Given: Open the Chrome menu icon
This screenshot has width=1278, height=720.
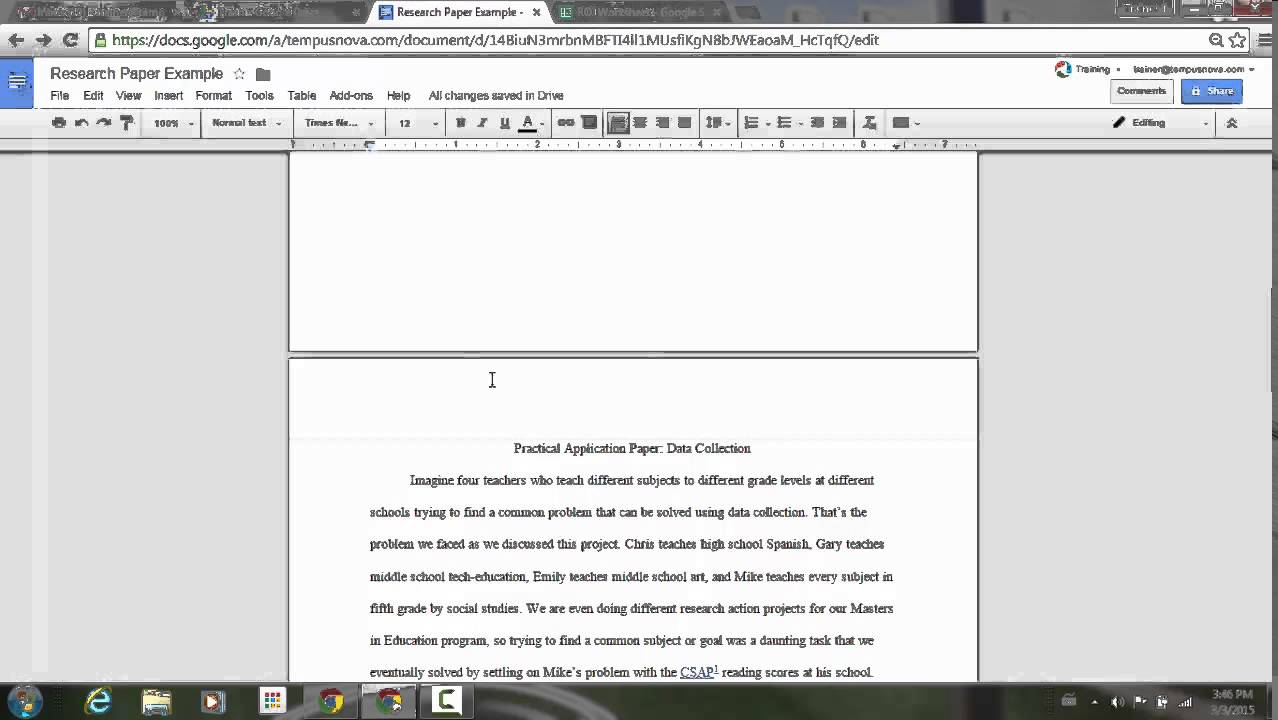Looking at the screenshot, I should click(x=1263, y=40).
